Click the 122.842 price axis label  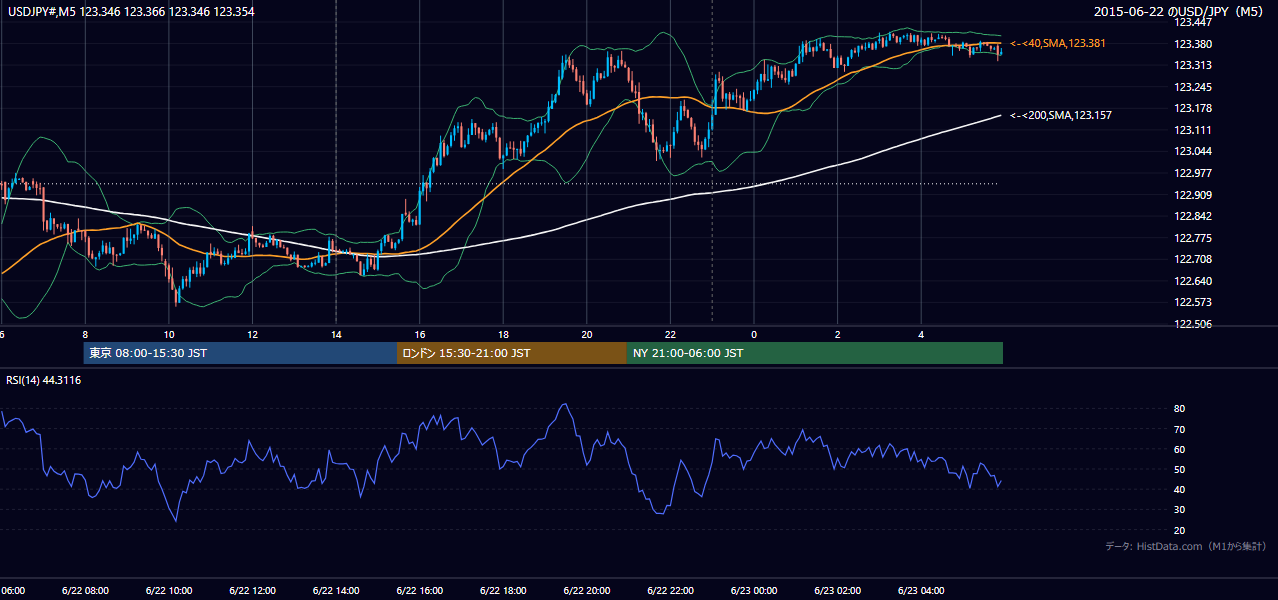(x=1193, y=216)
